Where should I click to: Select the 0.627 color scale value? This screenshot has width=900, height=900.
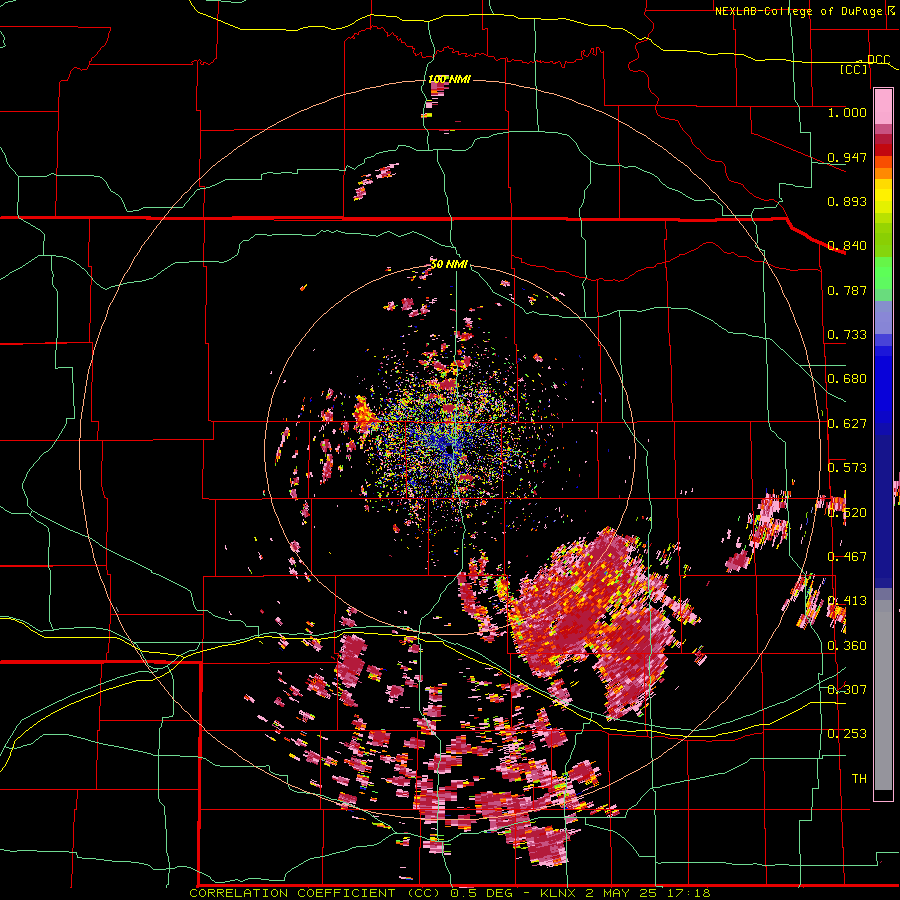(847, 423)
